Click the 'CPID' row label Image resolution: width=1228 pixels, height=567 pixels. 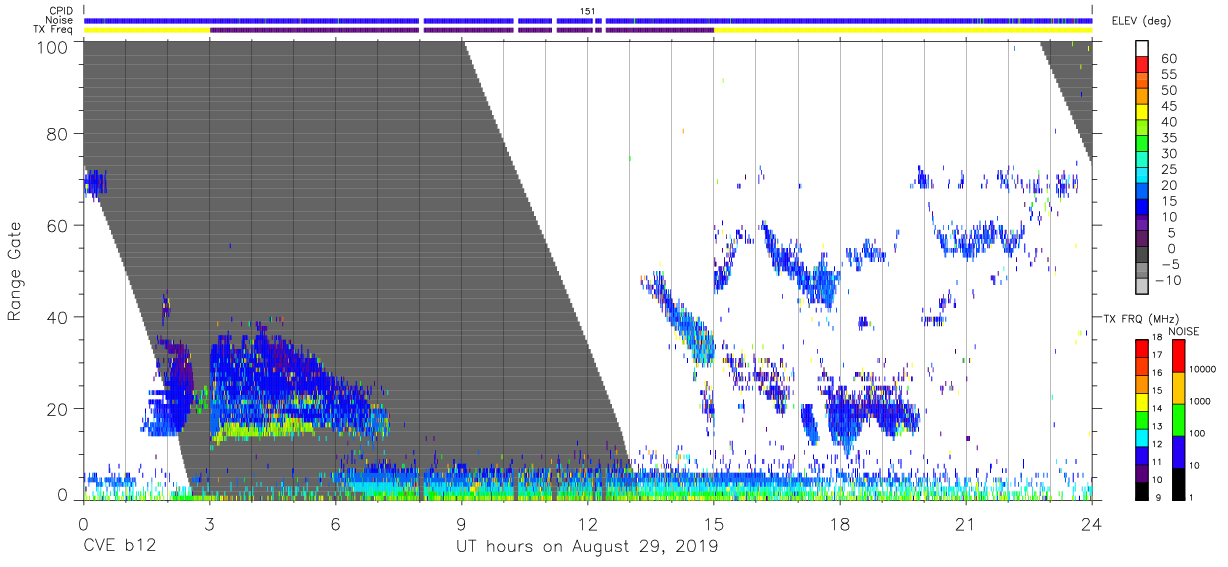(59, 11)
